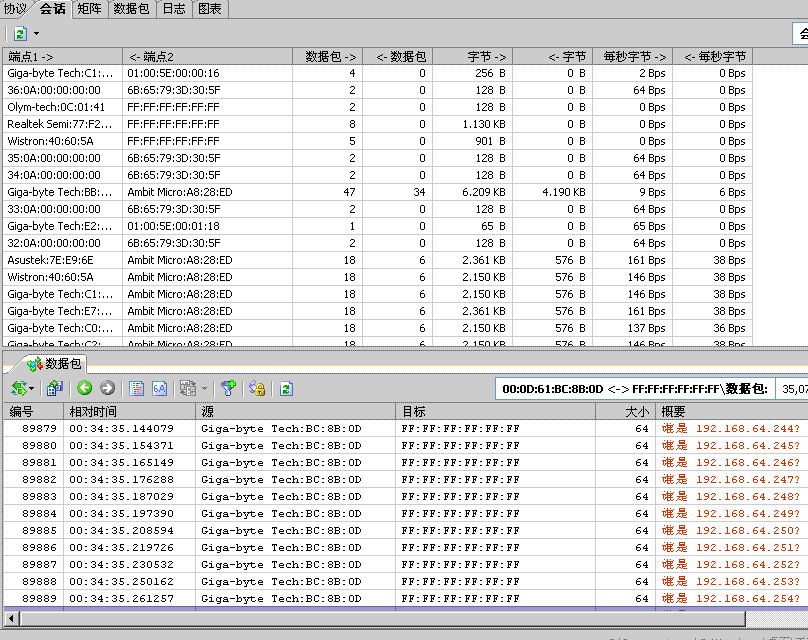This screenshot has height=640, width=808.
Task: Click the hex view icon labeled 6A
Action: (159, 388)
